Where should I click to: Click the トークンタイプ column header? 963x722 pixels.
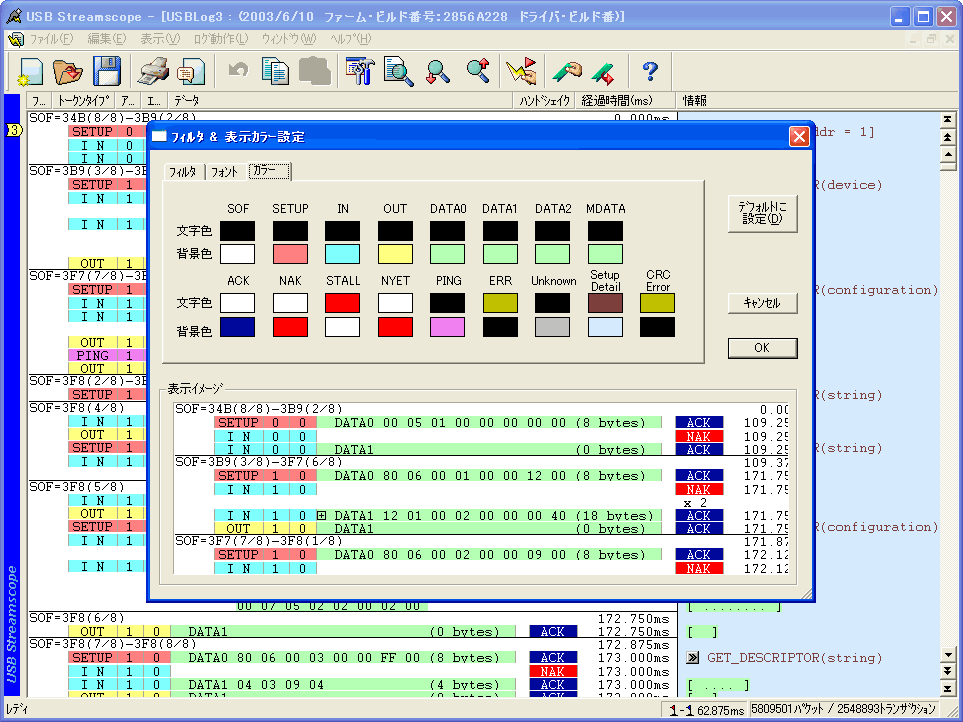[x=84, y=101]
